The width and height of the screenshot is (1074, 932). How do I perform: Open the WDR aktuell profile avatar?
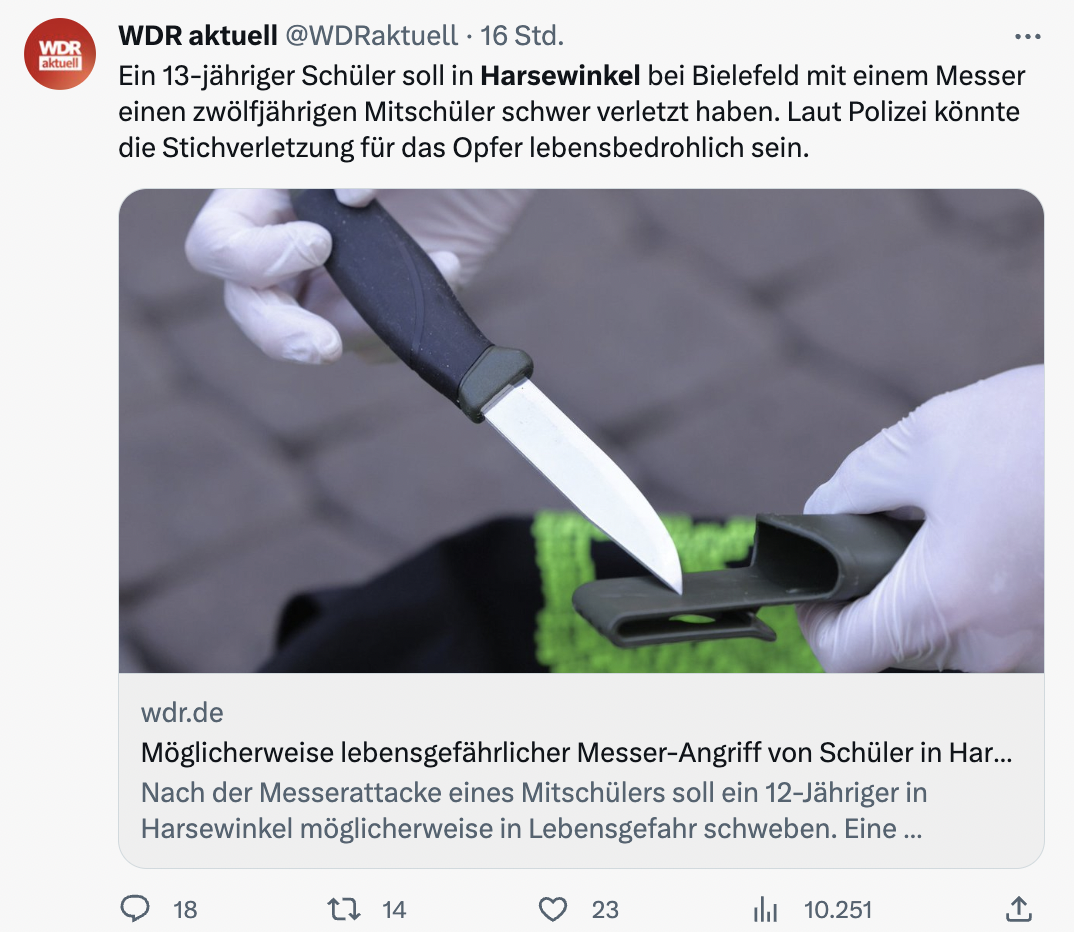pyautogui.click(x=60, y=54)
